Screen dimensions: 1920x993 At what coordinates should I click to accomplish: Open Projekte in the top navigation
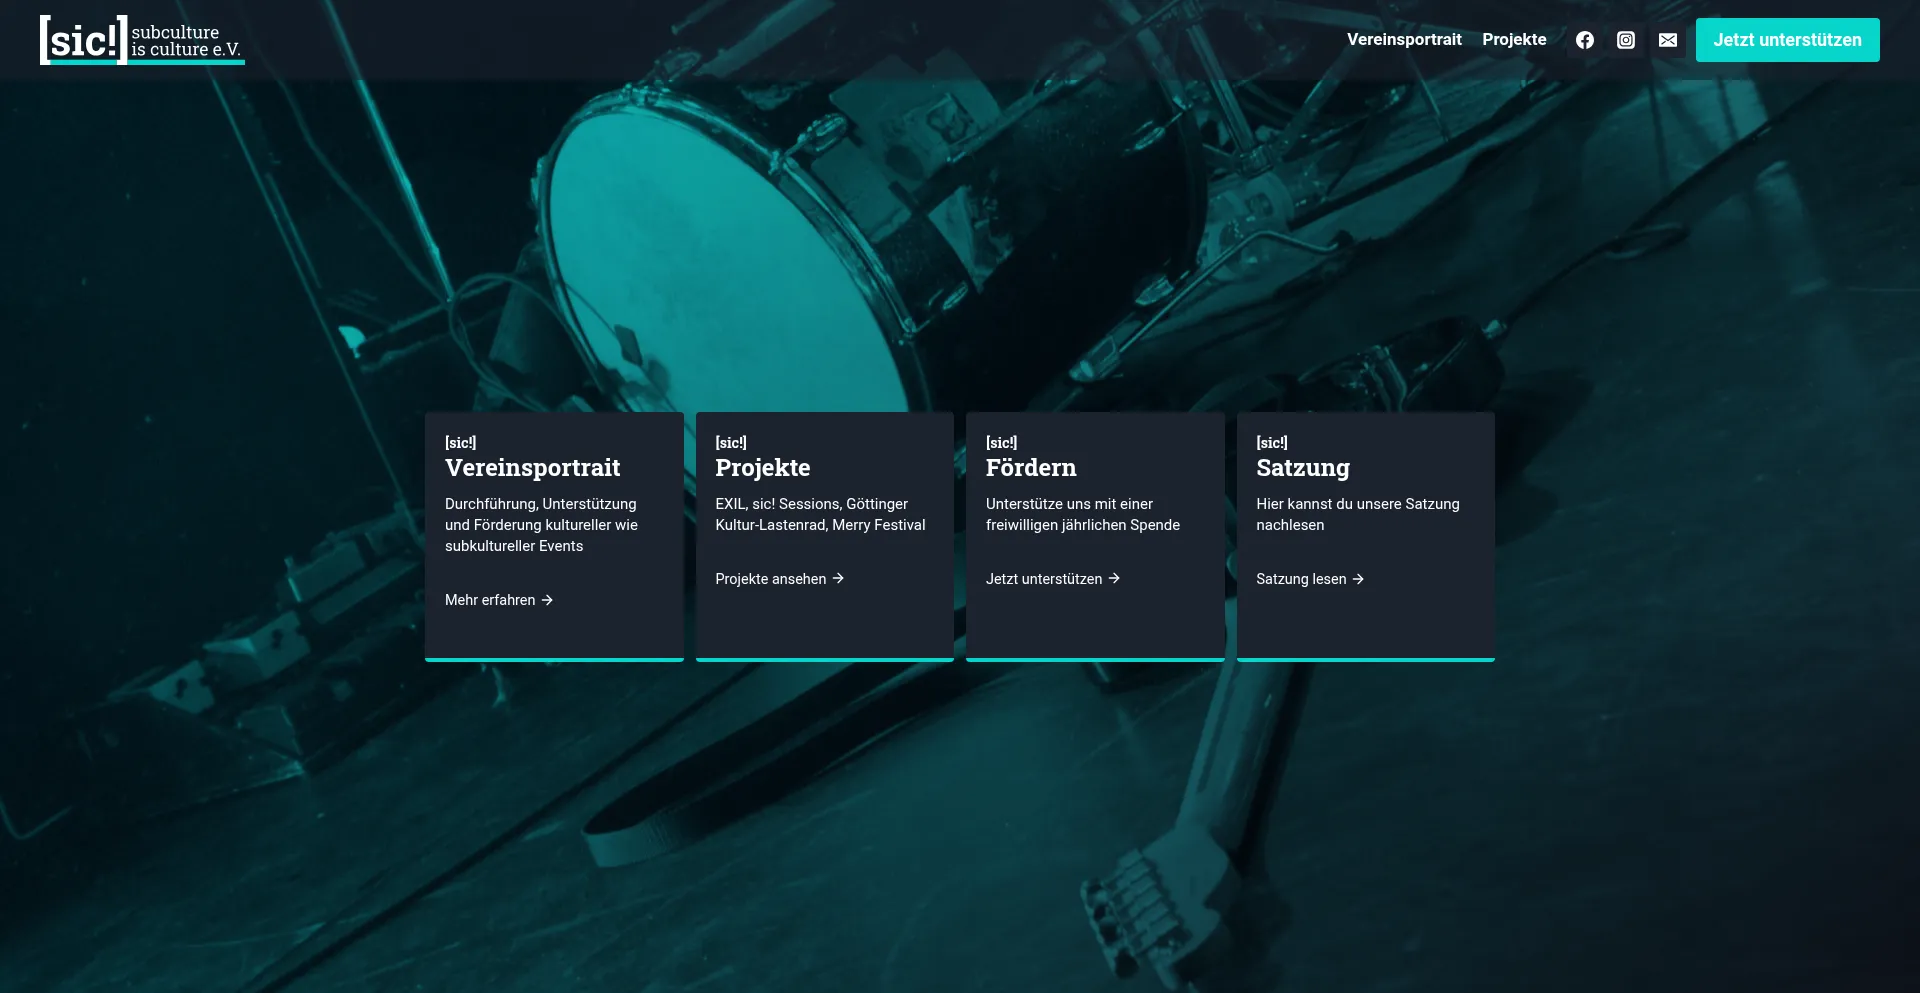1514,40
